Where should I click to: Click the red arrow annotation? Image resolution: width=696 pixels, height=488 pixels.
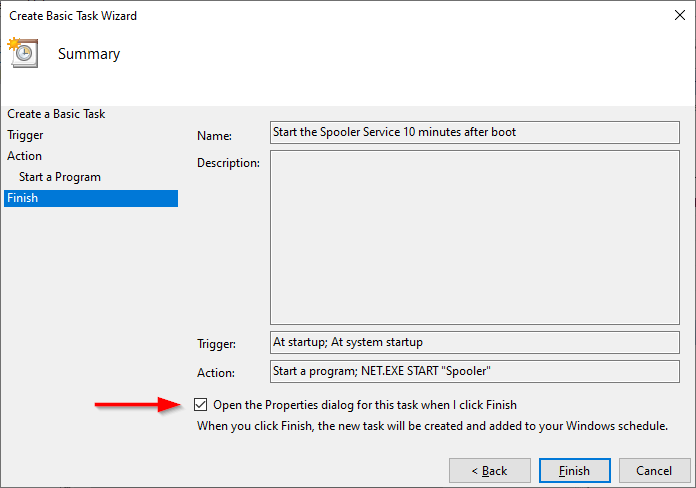tap(138, 405)
